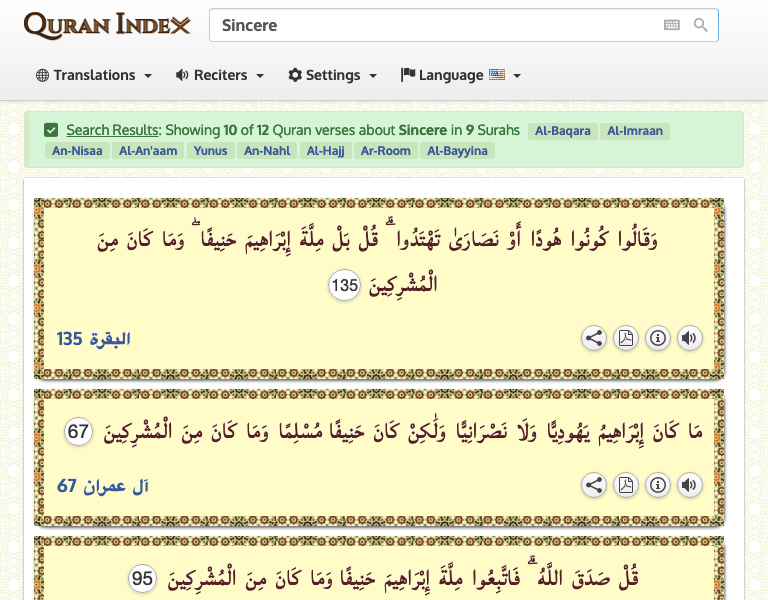The height and width of the screenshot is (600, 768).
Task: Filter results by Al-An'aam surah
Action: (148, 151)
